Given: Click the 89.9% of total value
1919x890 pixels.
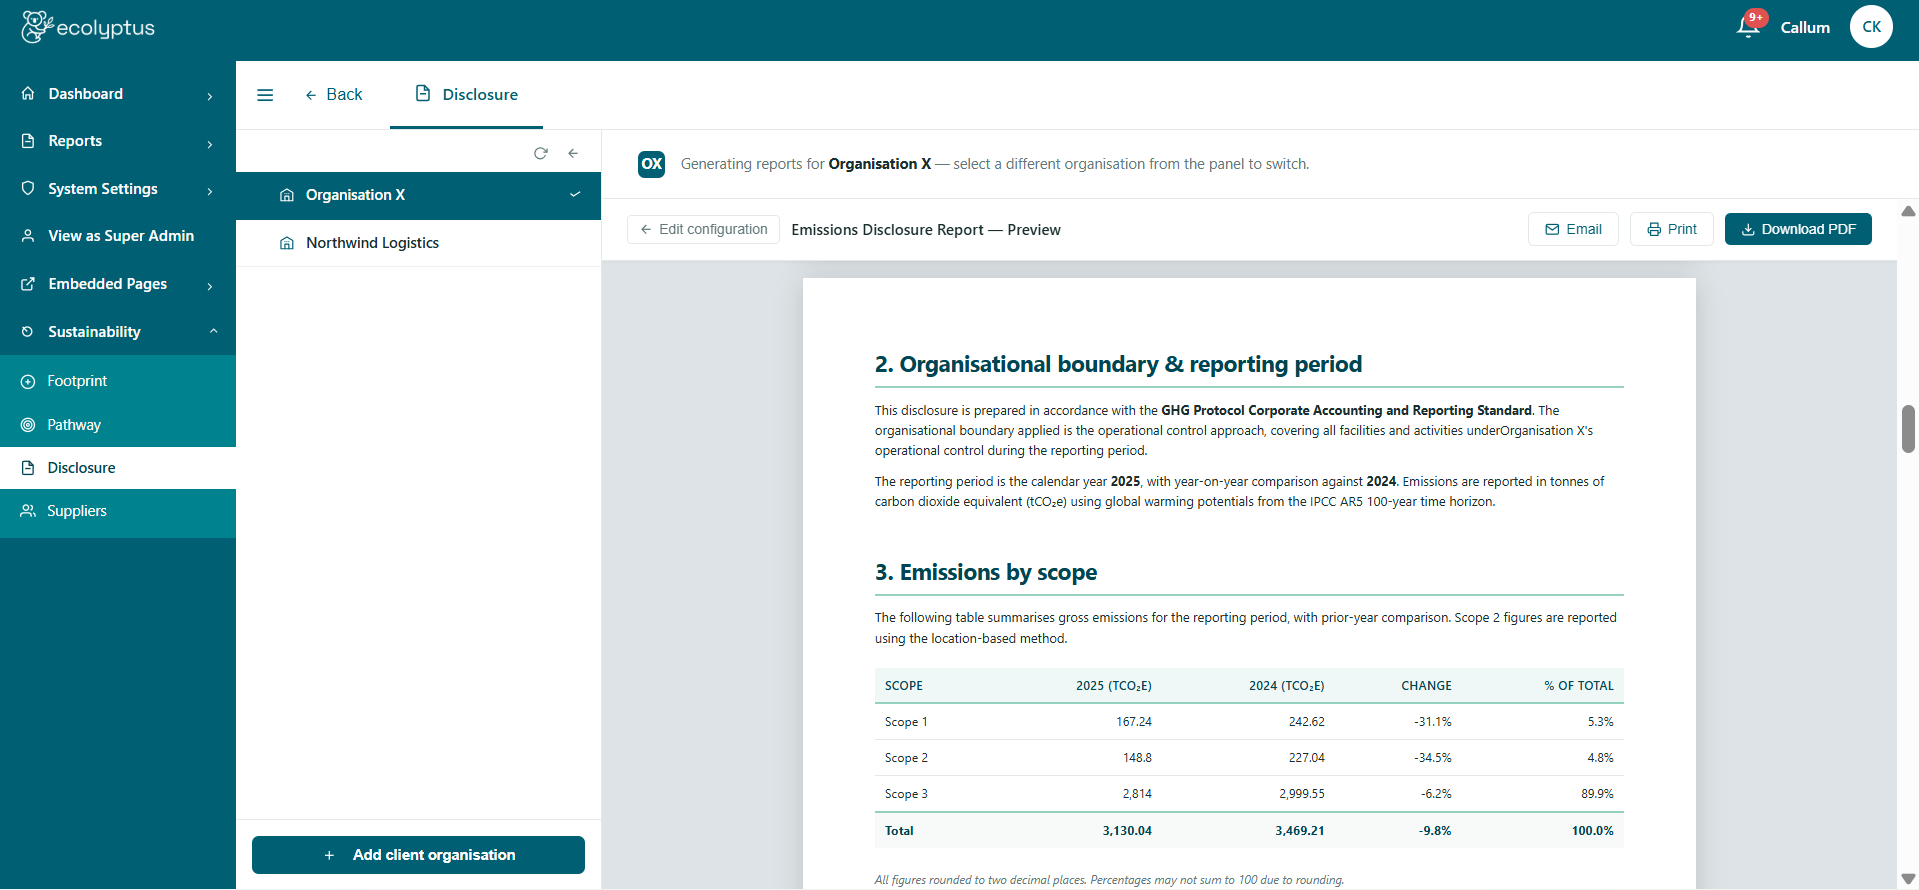Looking at the screenshot, I should pyautogui.click(x=1597, y=794).
